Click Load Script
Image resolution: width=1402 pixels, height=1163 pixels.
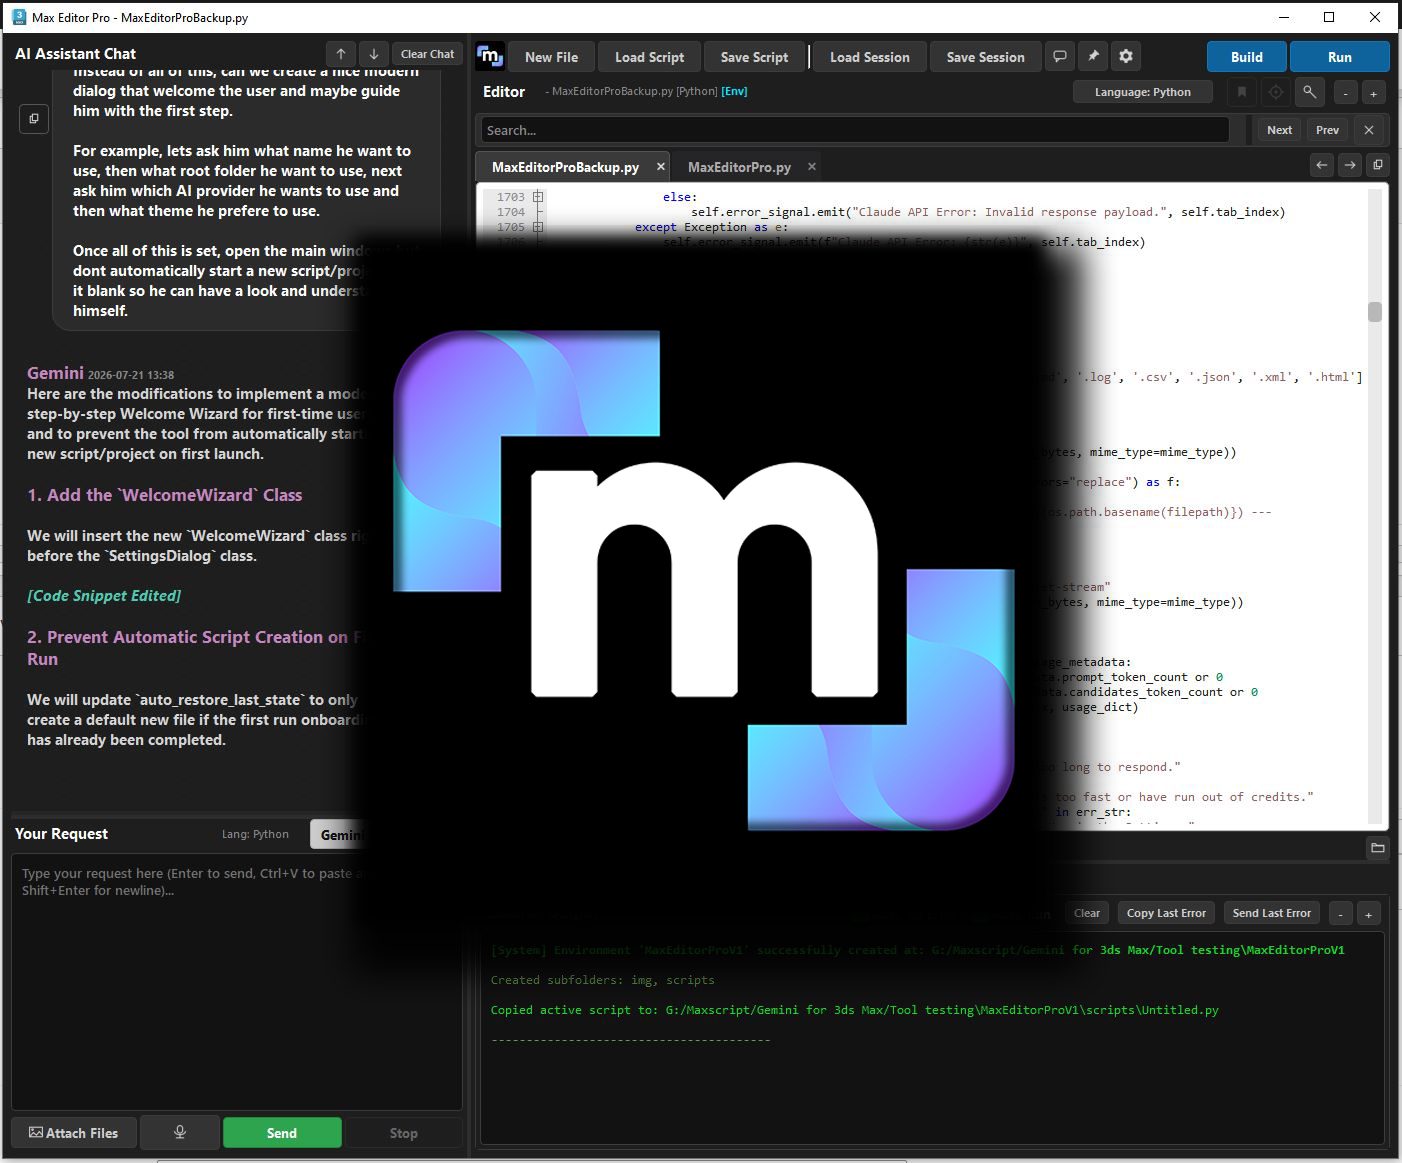[649, 57]
